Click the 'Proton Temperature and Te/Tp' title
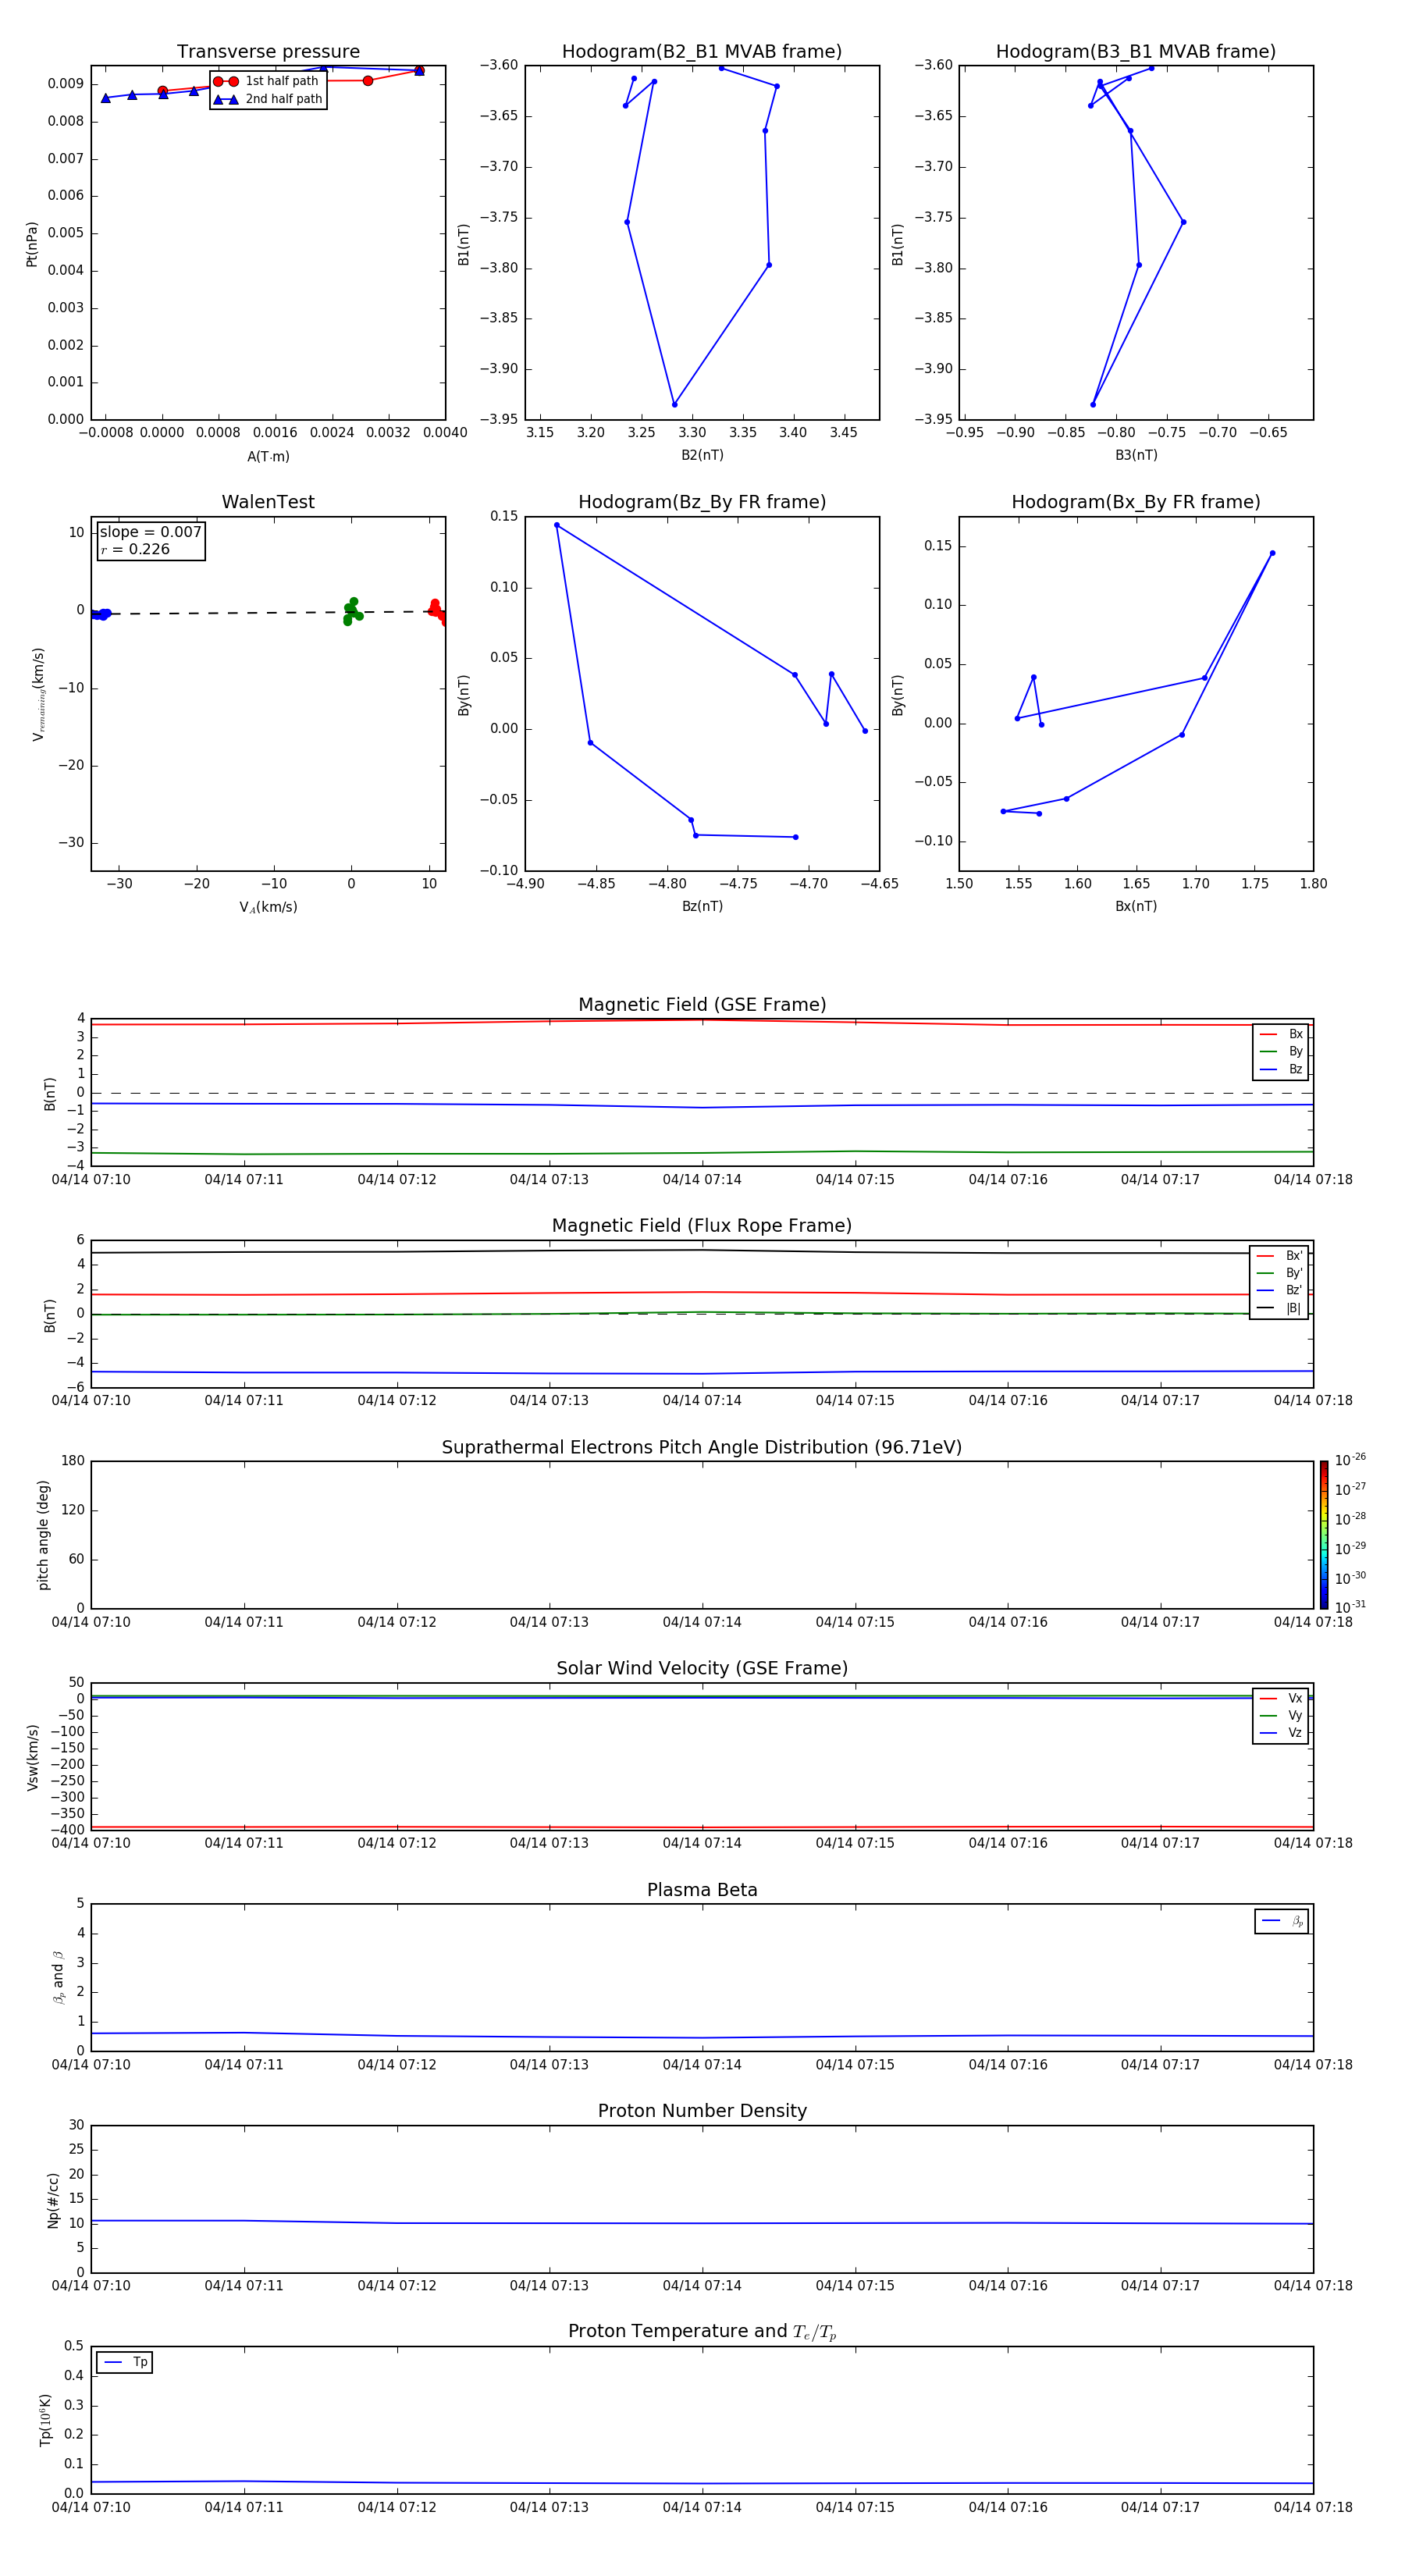1405x2576 pixels. [x=702, y=2333]
